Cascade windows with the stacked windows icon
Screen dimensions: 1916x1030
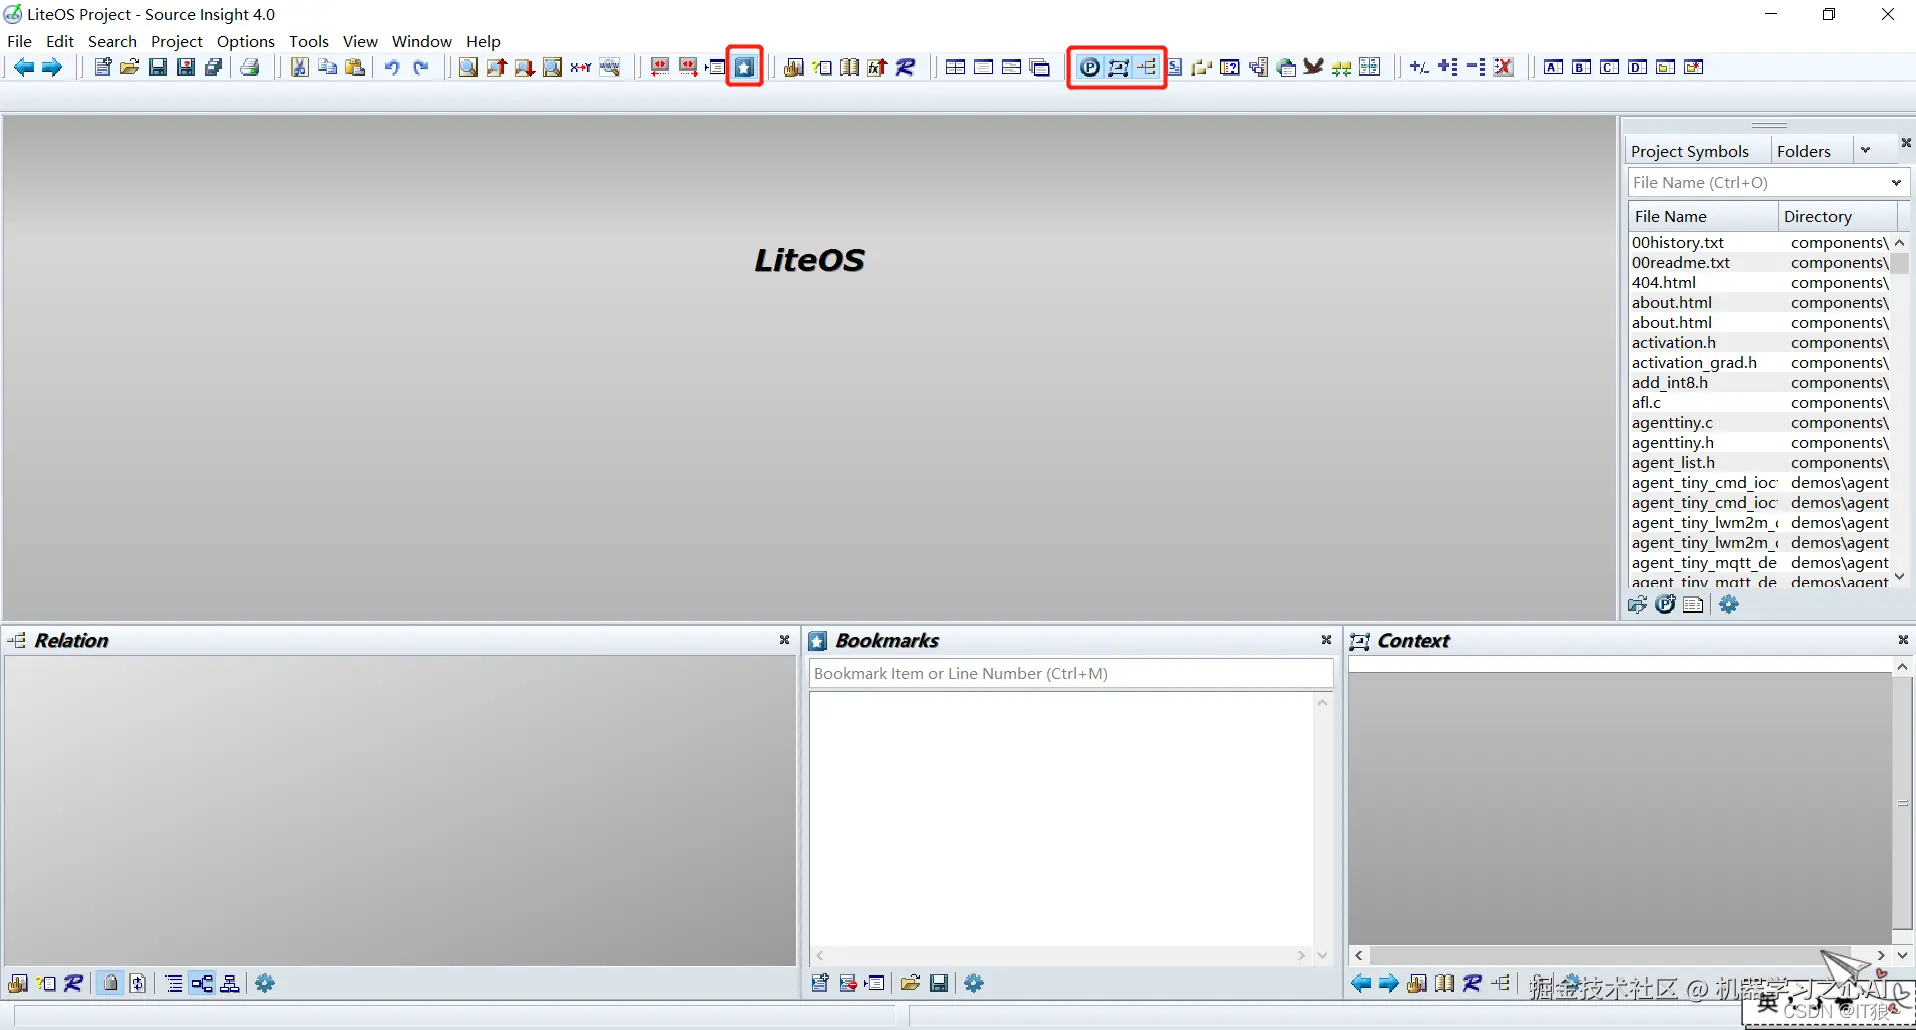pyautogui.click(x=1040, y=67)
